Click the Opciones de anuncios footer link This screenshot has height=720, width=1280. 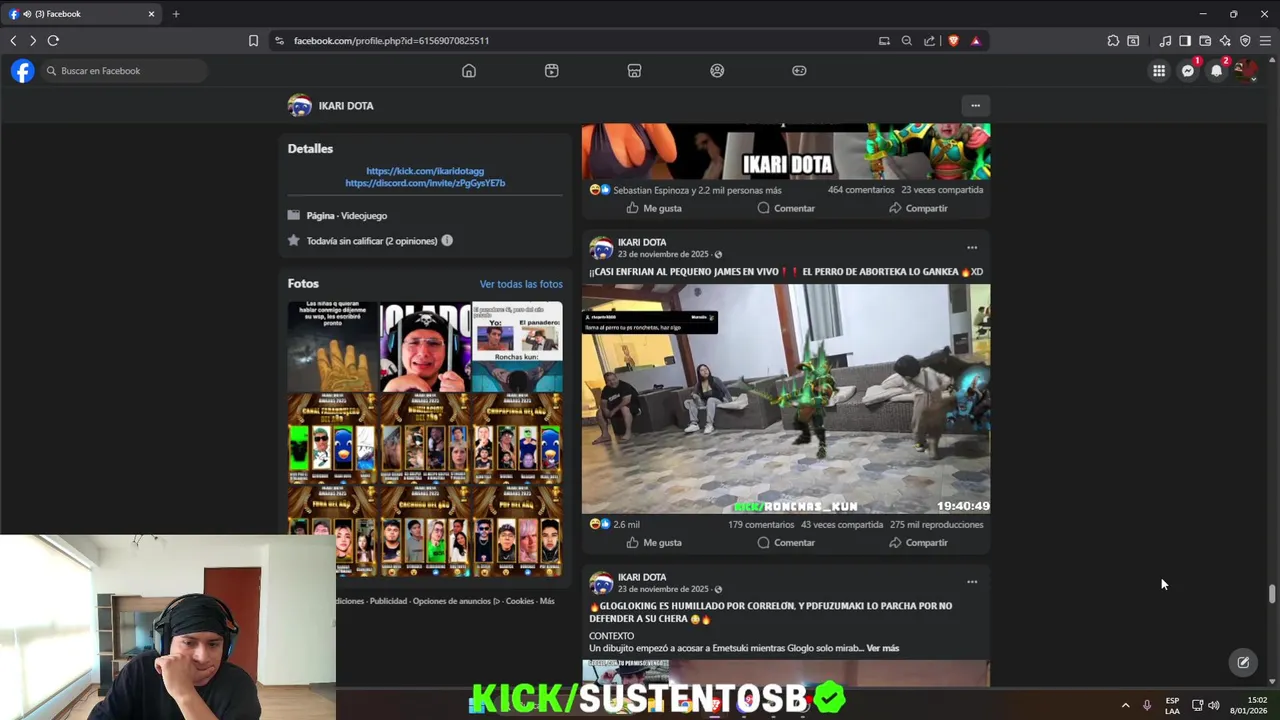456,601
